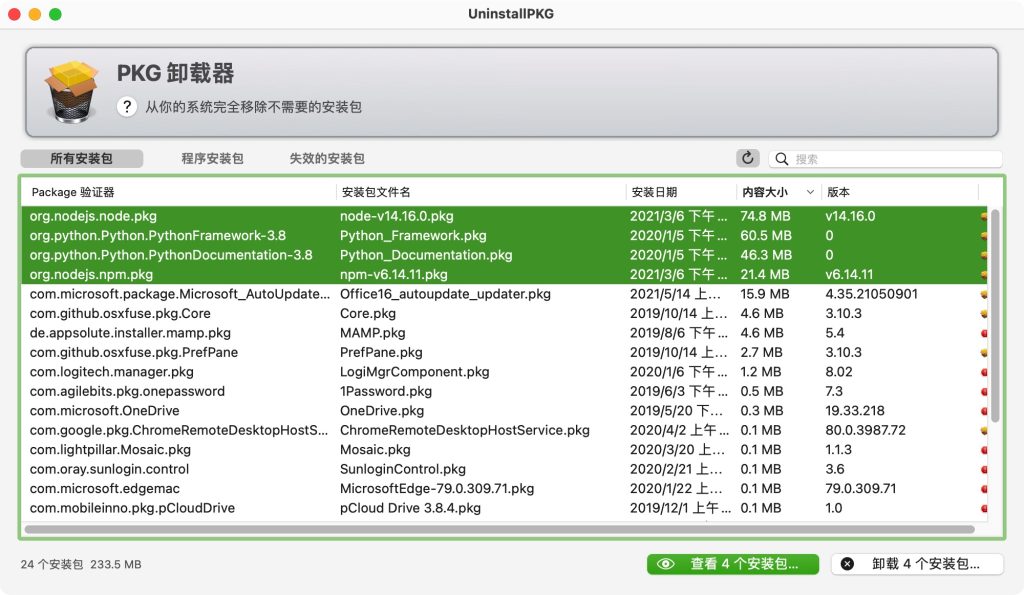Click status icon on MicrosoftEdge-79.0.309.71.pkg row

tap(984, 489)
